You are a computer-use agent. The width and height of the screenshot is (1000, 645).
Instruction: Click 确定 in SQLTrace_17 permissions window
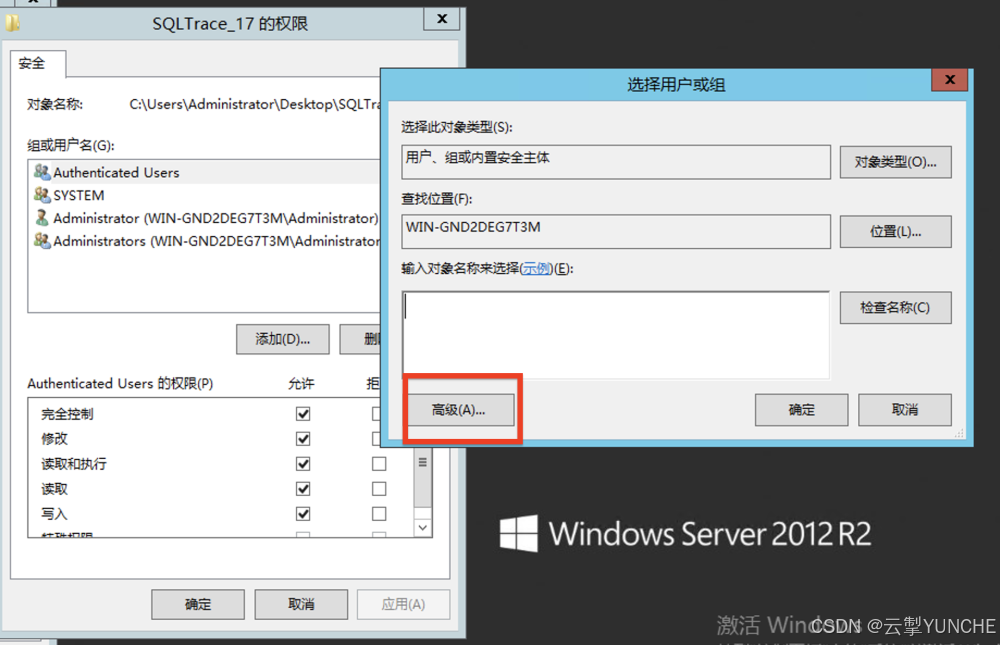coord(198,604)
